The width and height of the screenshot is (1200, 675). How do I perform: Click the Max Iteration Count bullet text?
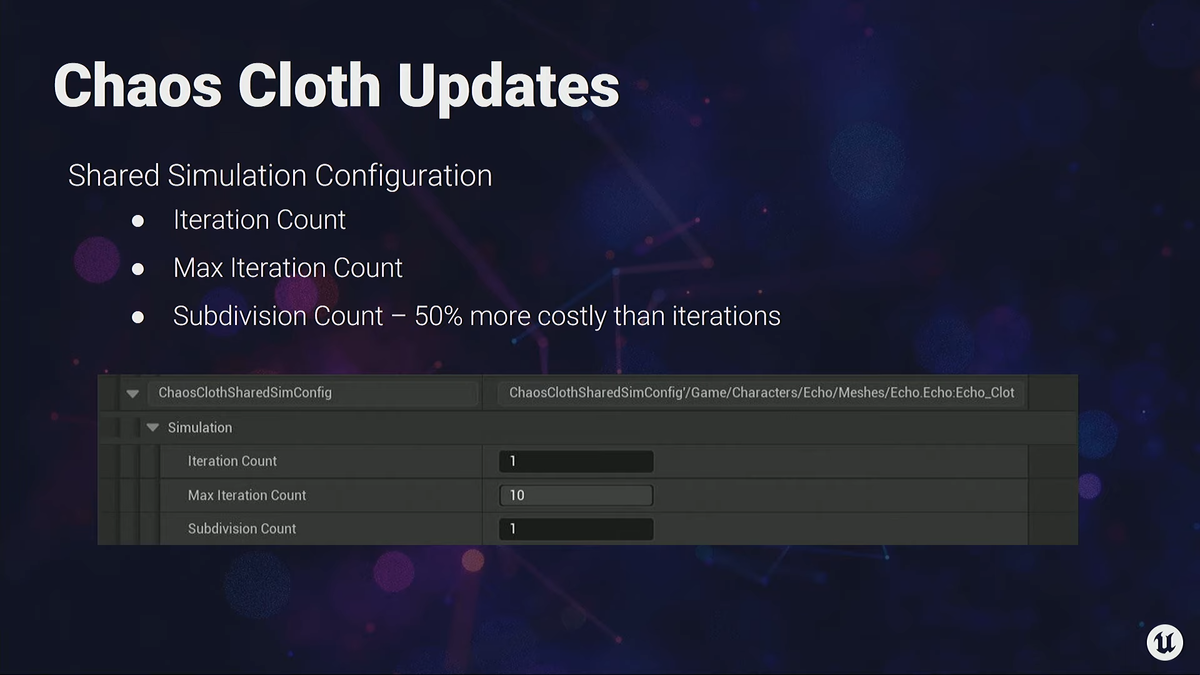[288, 268]
